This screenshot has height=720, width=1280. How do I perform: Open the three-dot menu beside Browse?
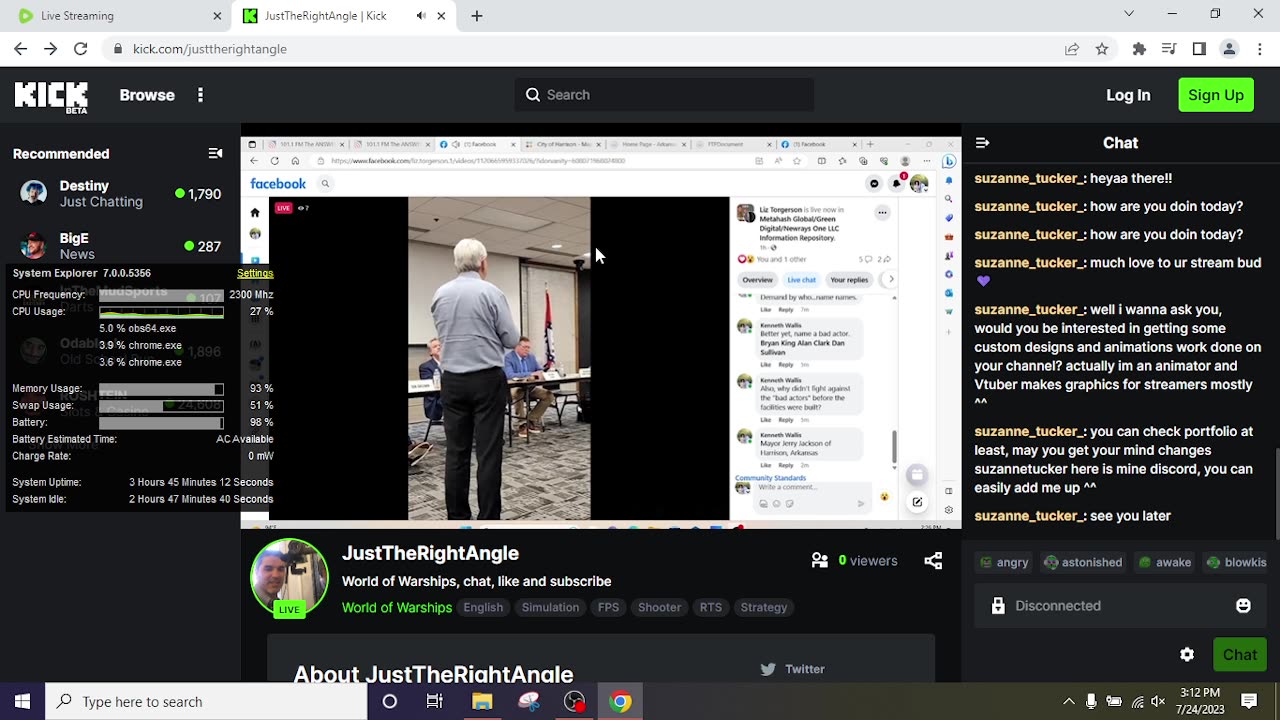click(200, 95)
